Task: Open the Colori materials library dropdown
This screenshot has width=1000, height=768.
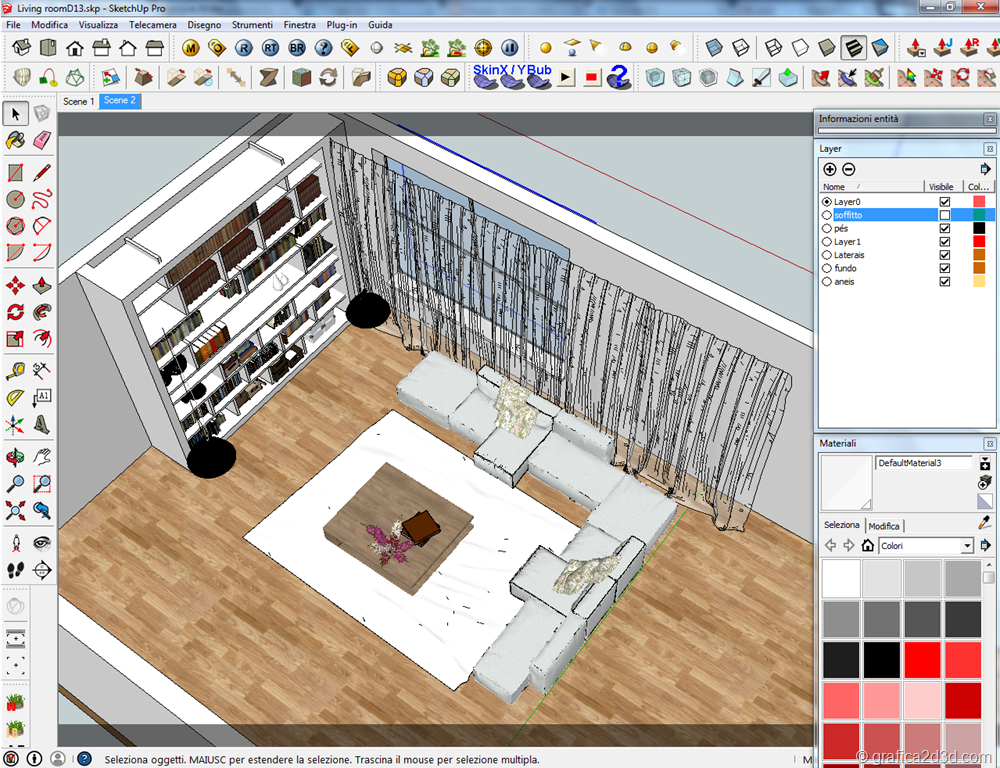Action: click(967, 546)
